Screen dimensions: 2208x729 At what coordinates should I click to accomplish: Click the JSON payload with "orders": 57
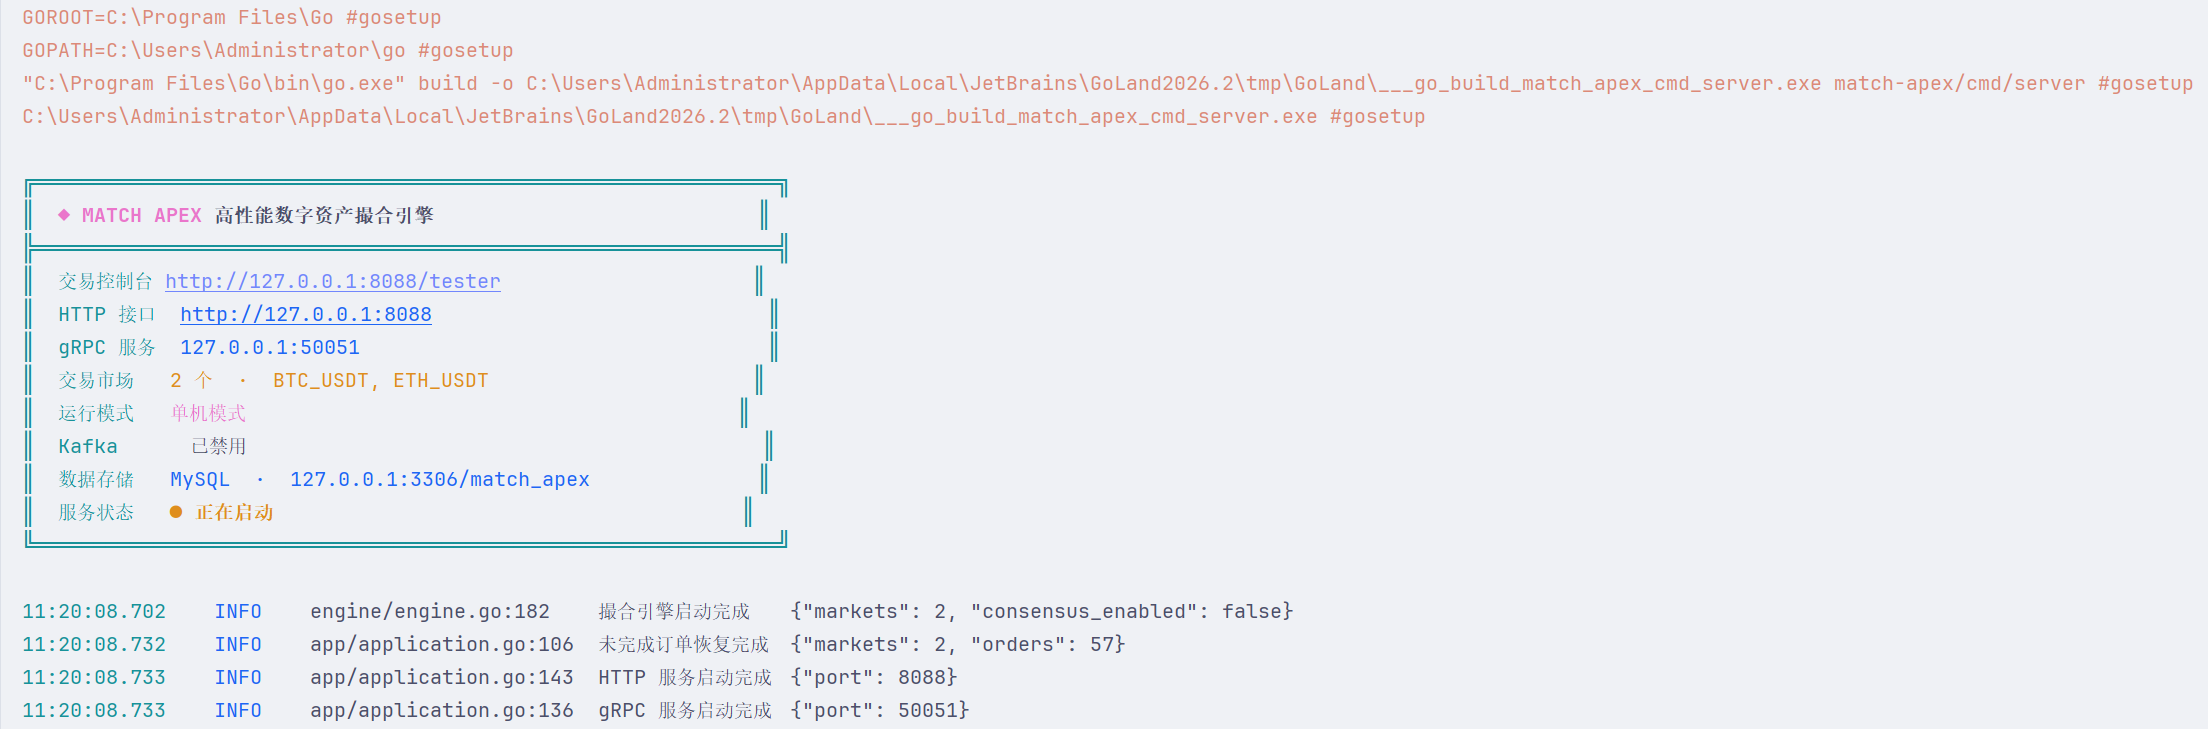point(958,645)
